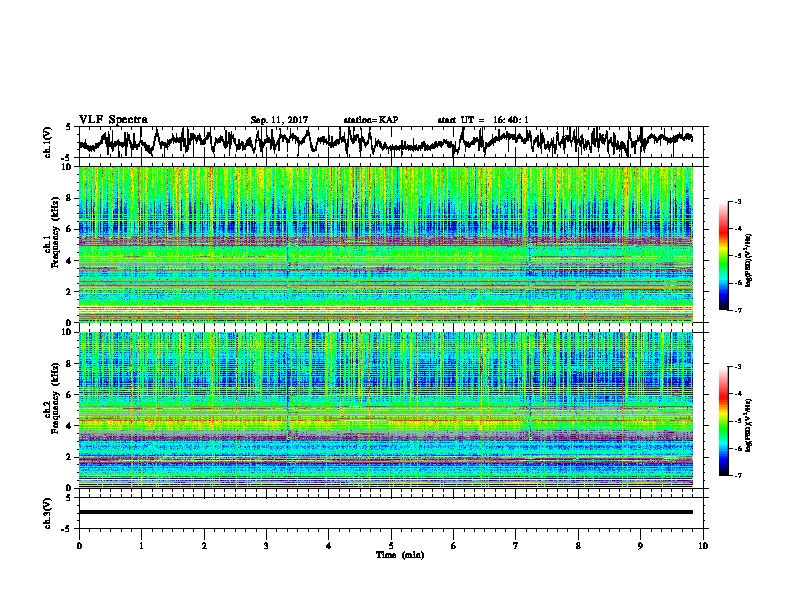Click the ch.1 voltage waveform trace panel
Screen dimensions: 792x612
point(393,142)
